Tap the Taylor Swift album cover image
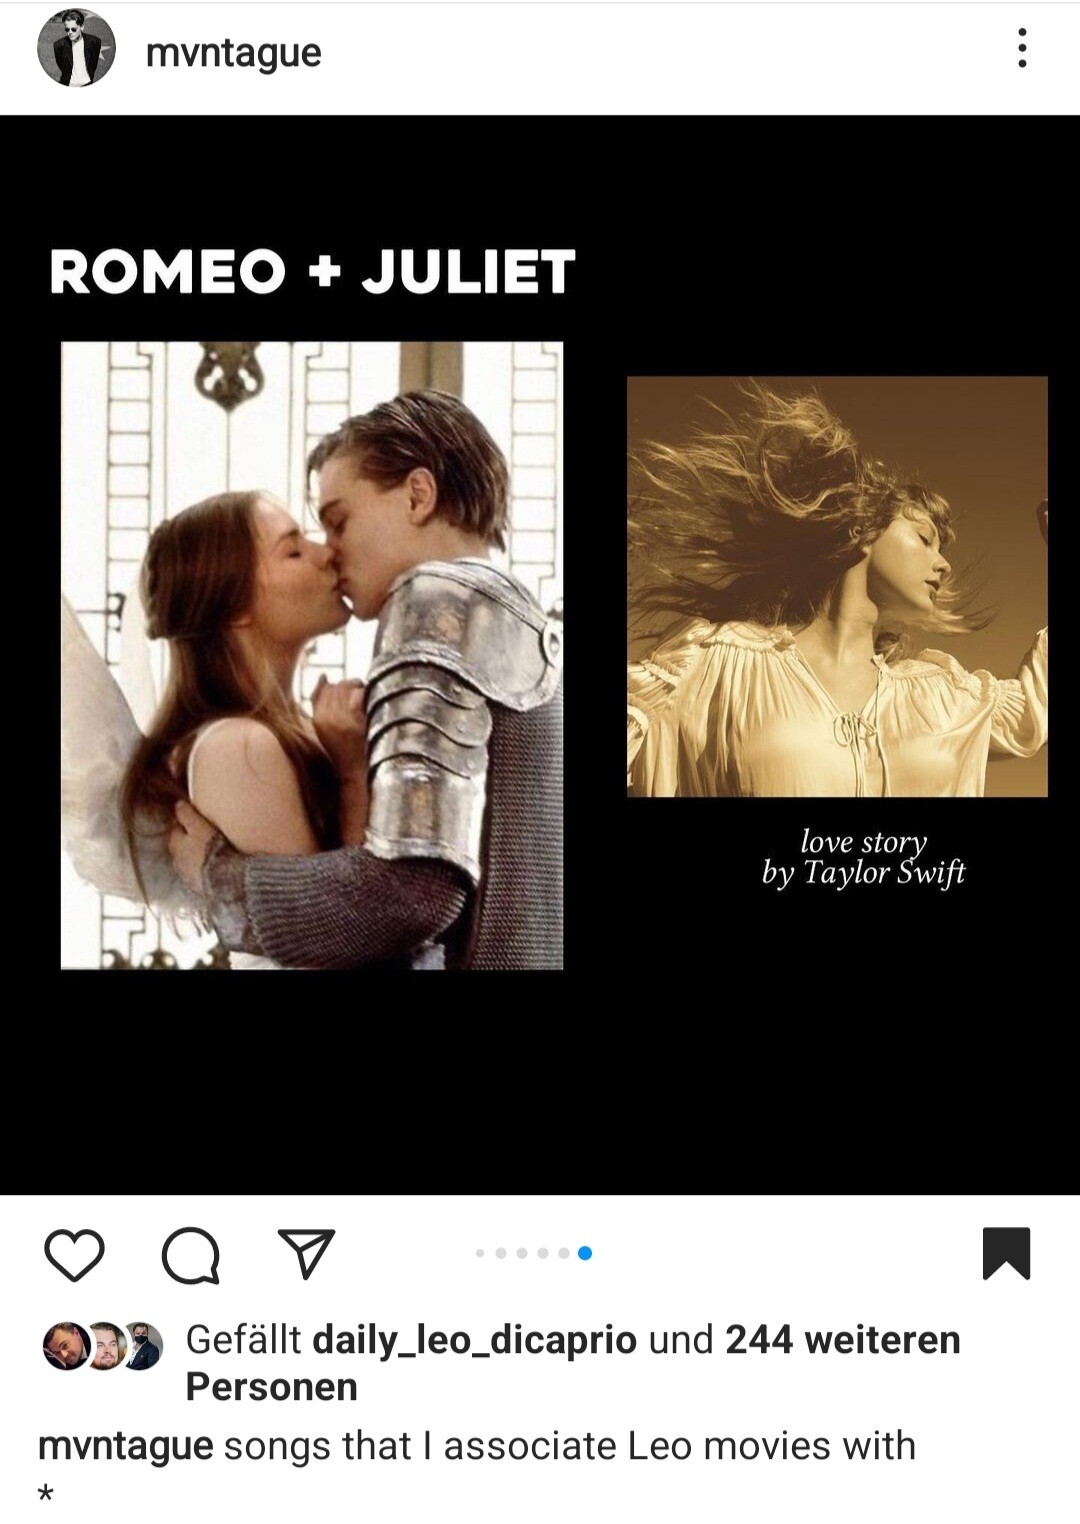 pos(837,586)
